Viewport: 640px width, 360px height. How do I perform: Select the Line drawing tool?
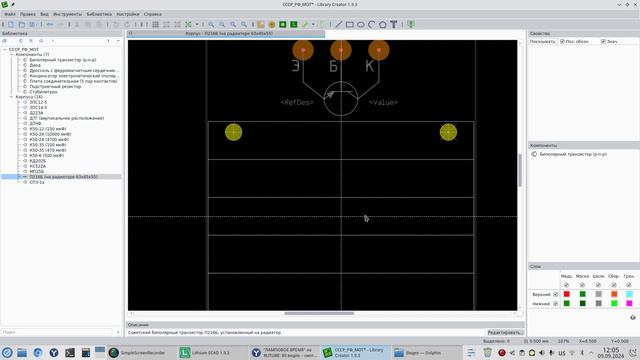tap(338, 24)
